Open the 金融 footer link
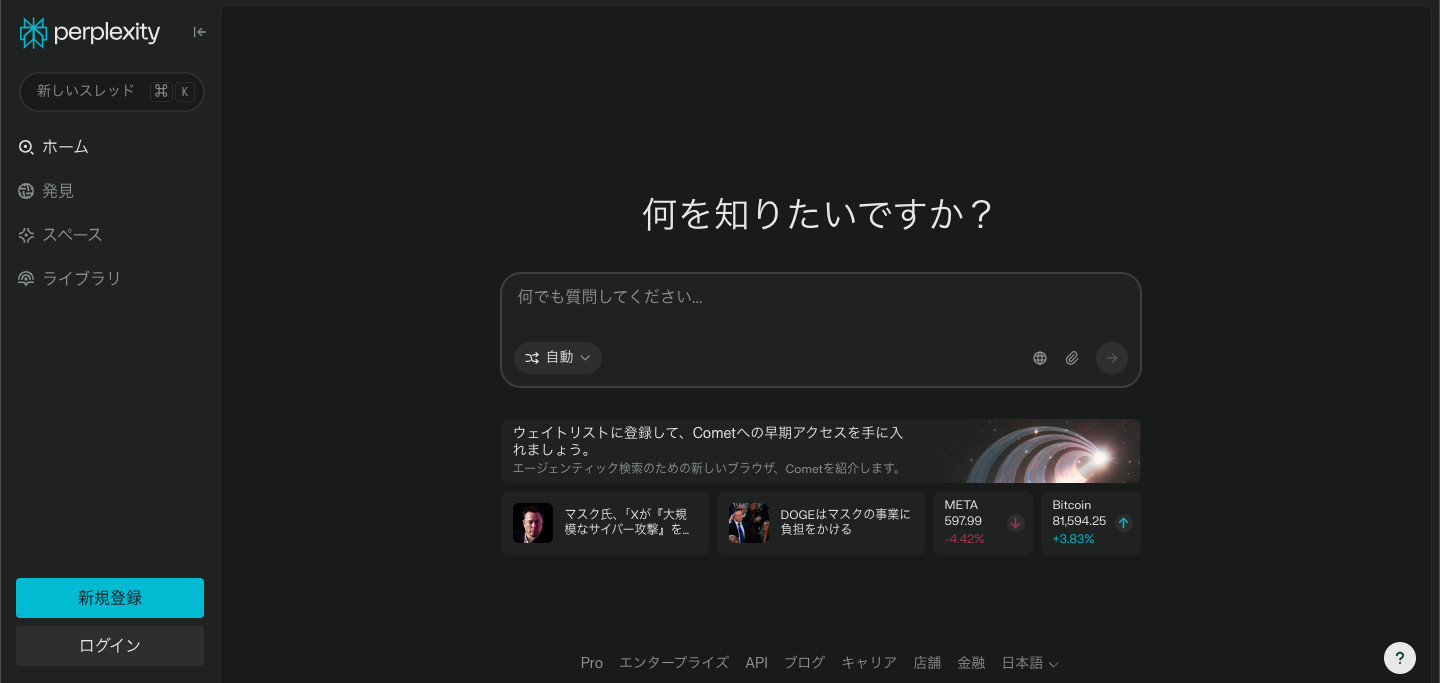Viewport: 1440px width, 683px height. (x=971, y=663)
